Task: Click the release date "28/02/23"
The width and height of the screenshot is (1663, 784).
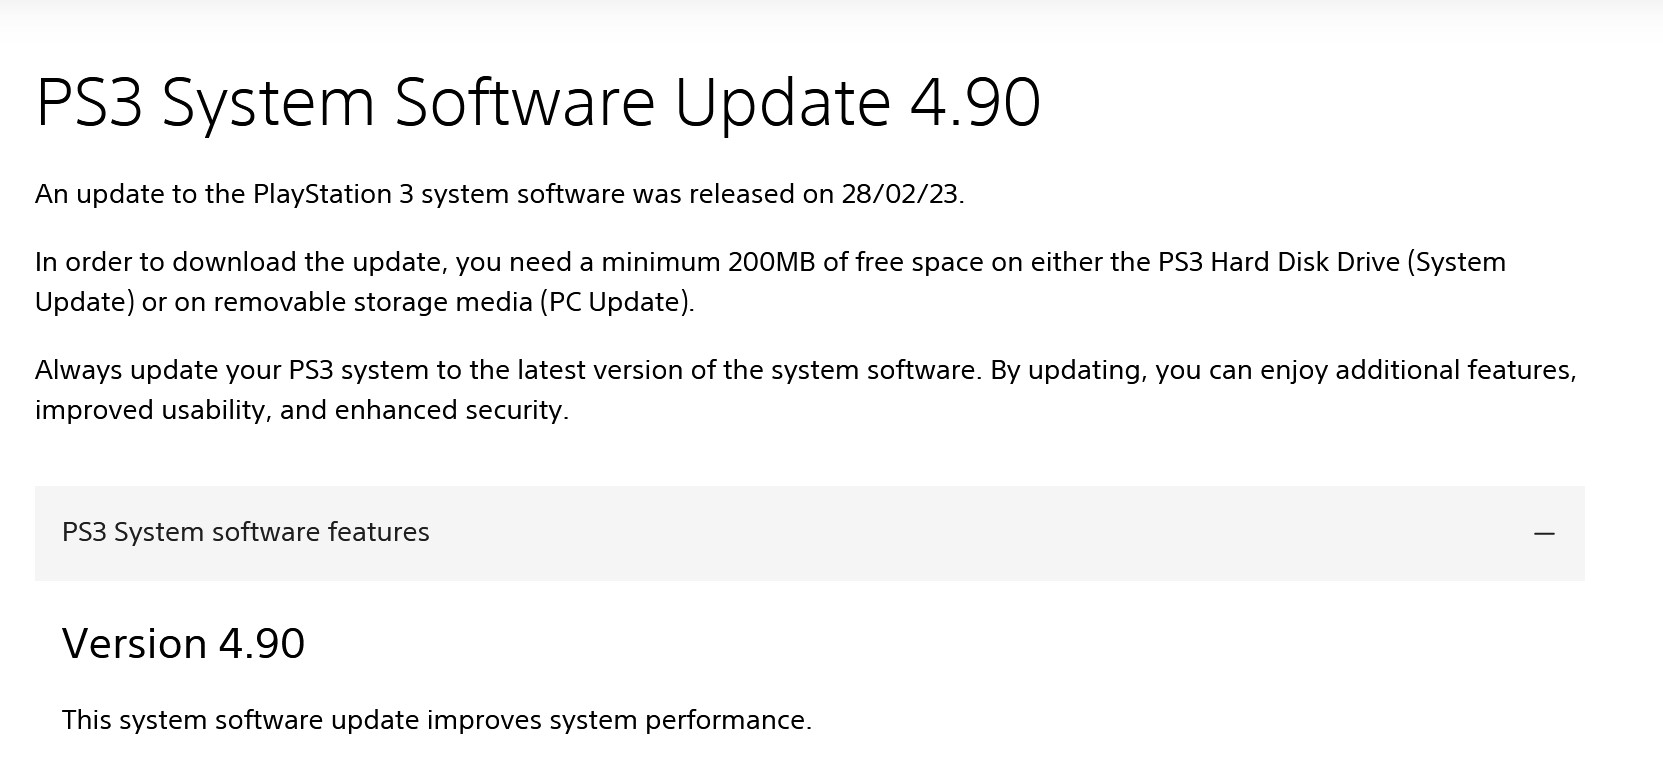Action: [900, 194]
